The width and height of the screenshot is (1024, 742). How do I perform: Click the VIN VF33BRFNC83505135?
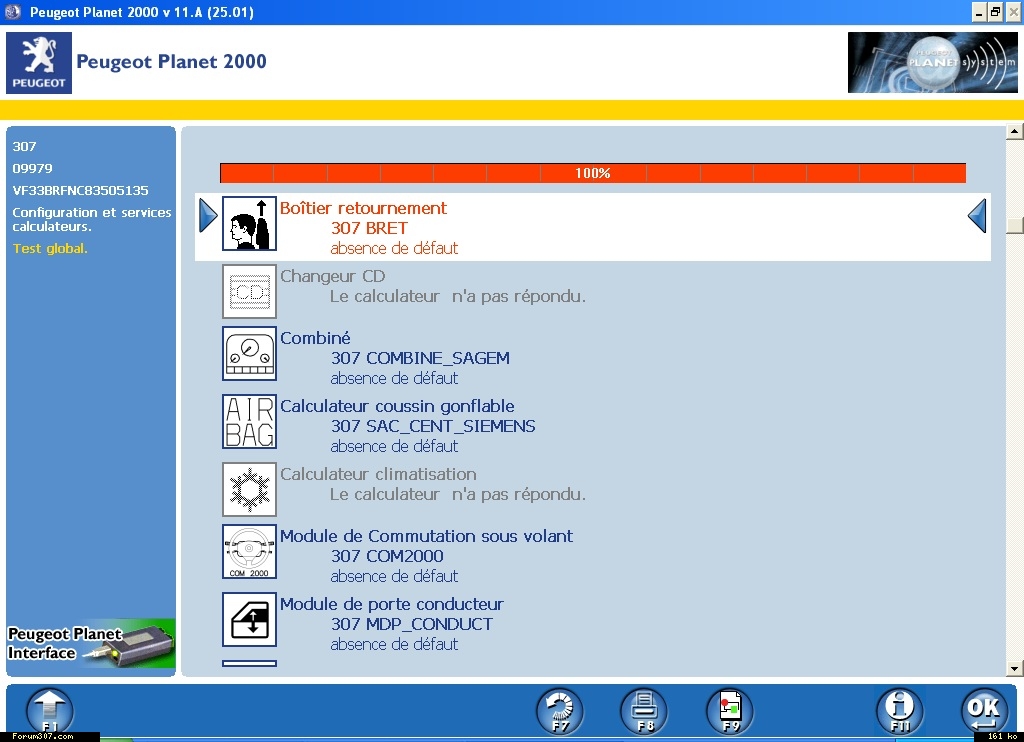pos(80,190)
